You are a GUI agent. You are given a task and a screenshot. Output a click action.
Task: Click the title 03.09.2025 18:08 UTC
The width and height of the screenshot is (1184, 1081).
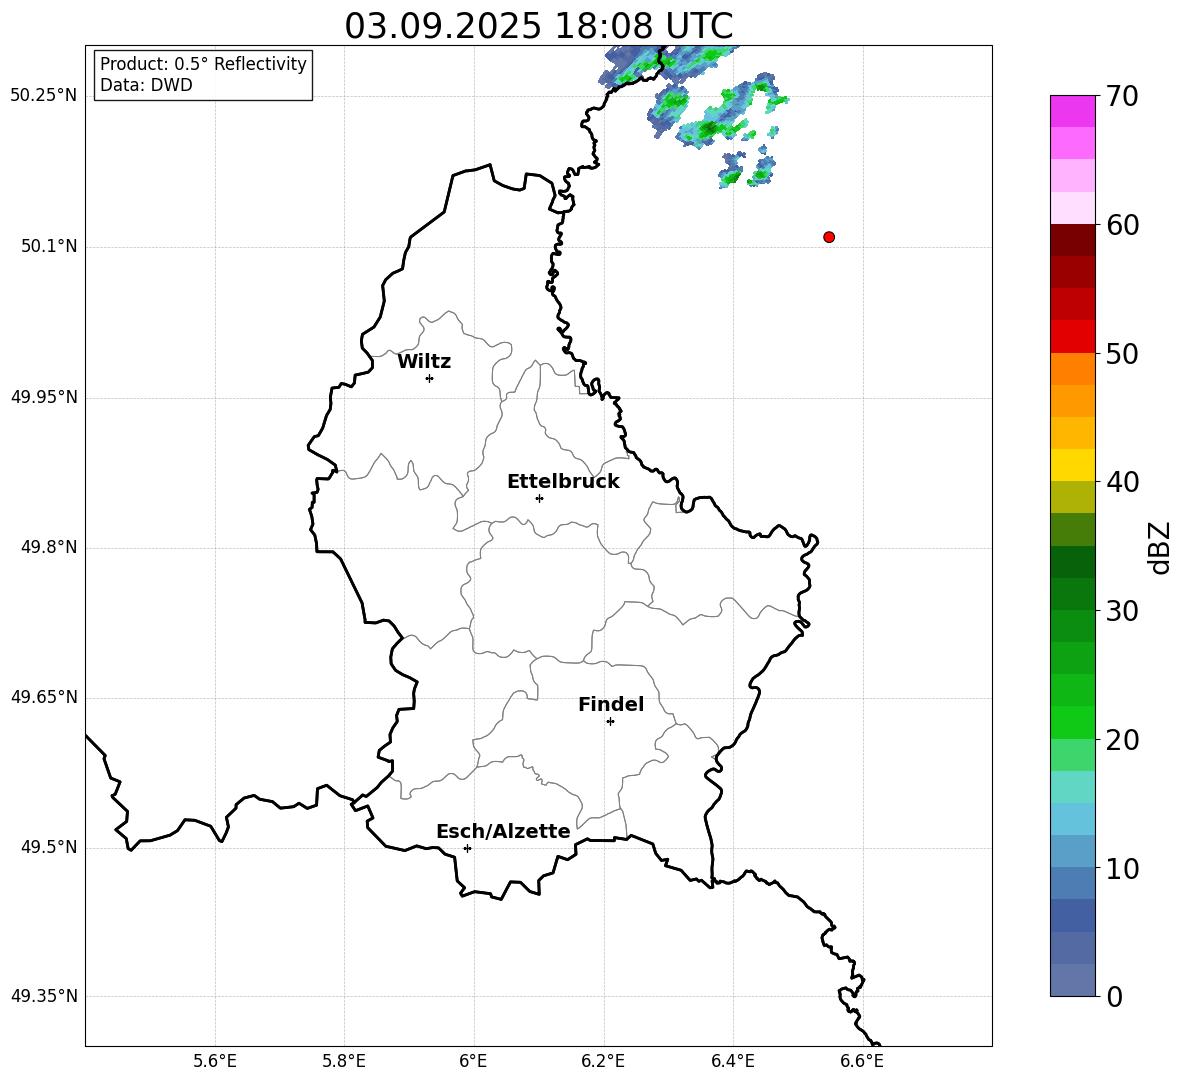[539, 26]
